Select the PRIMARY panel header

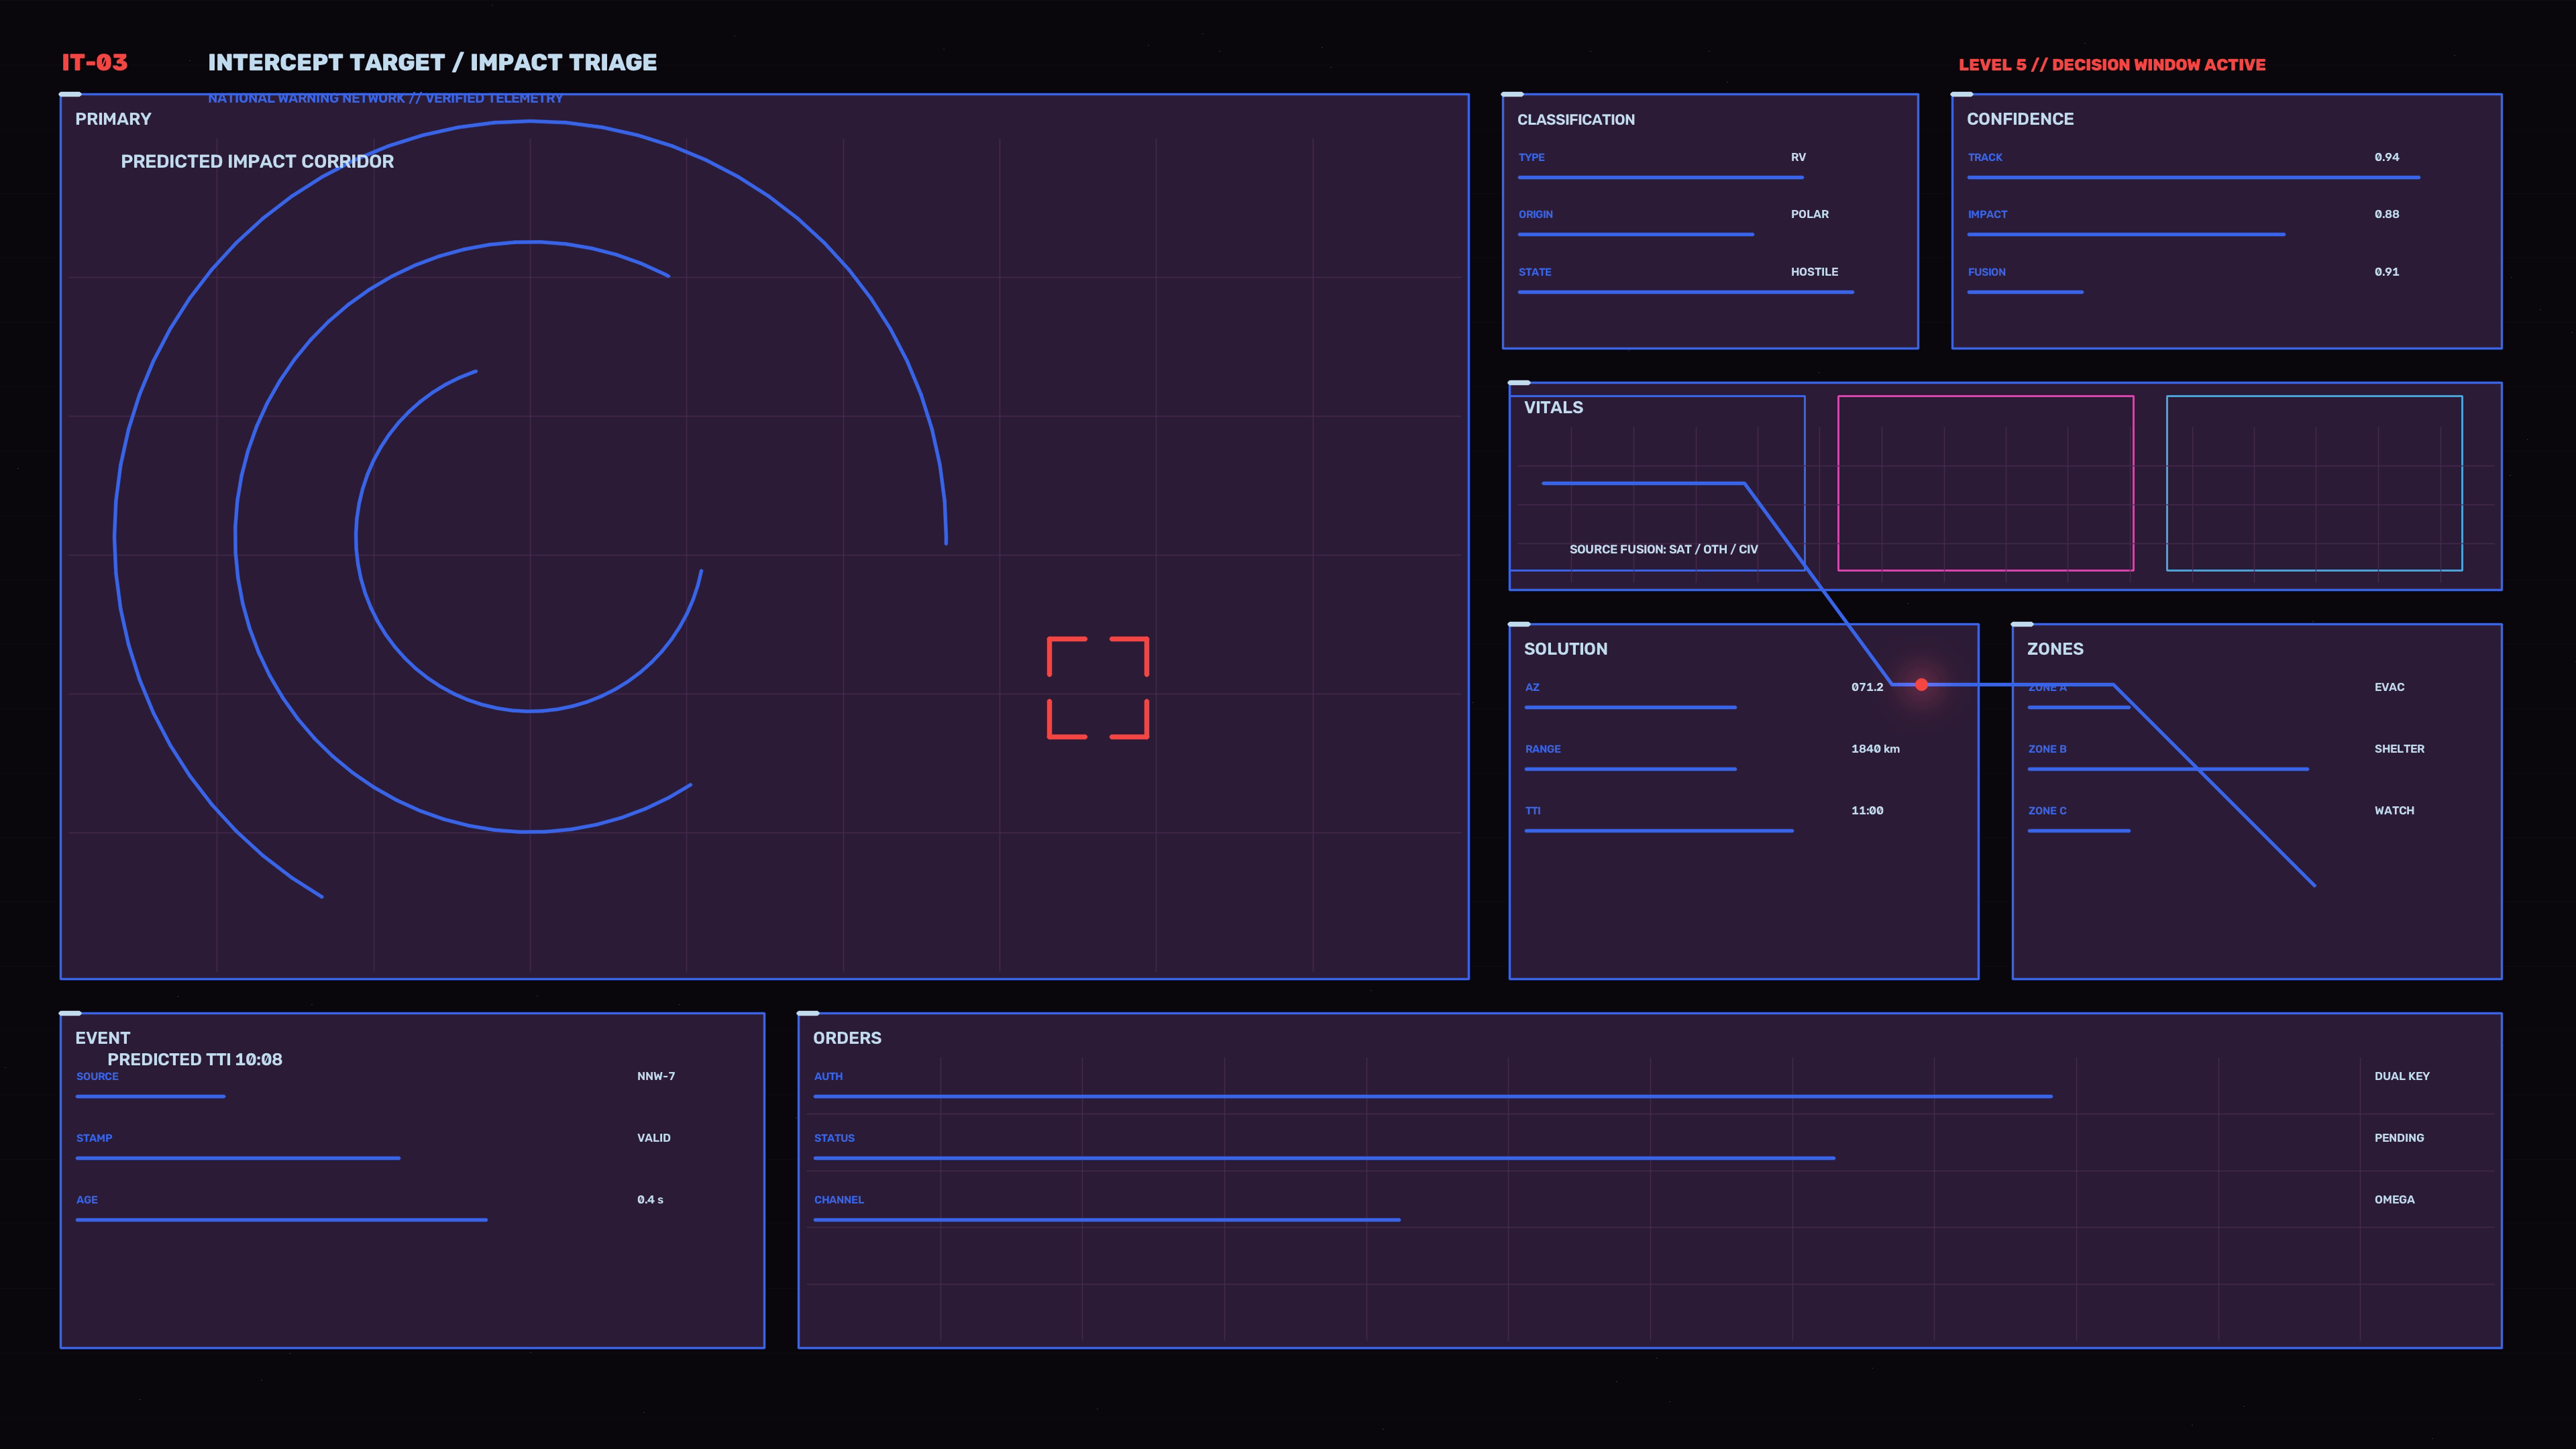(113, 119)
